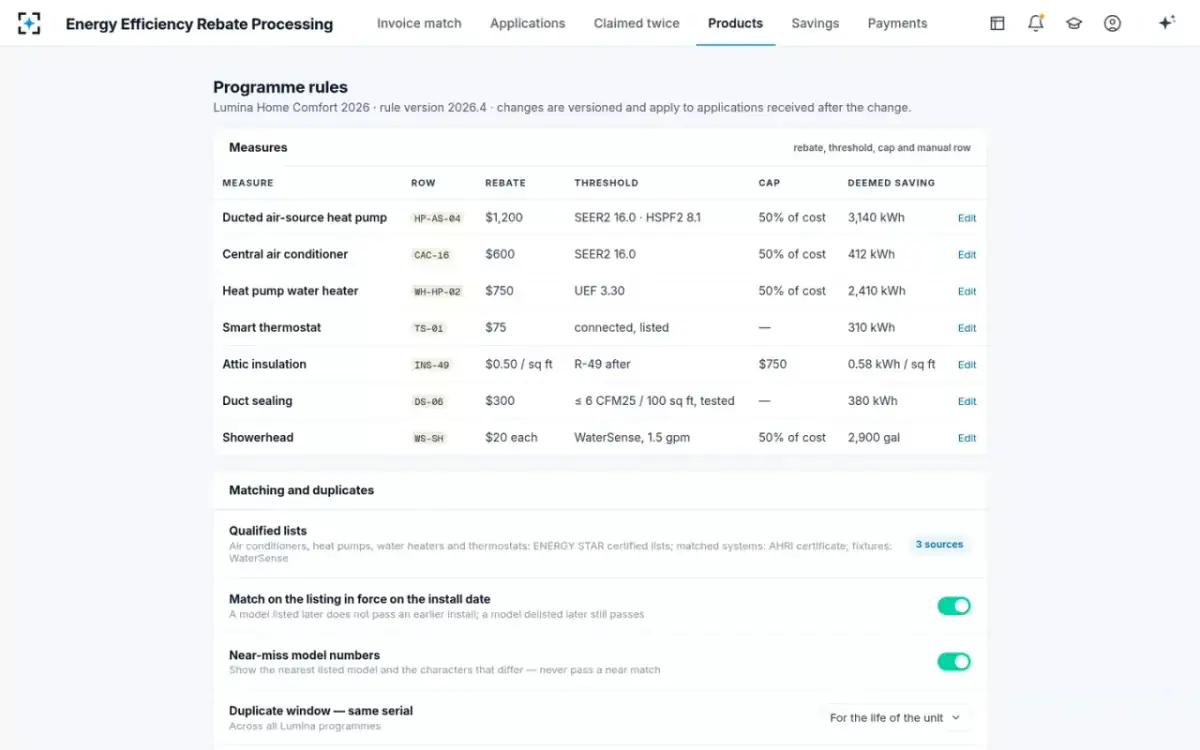
Task: Click the CAC-16 row code
Action: [431, 255]
